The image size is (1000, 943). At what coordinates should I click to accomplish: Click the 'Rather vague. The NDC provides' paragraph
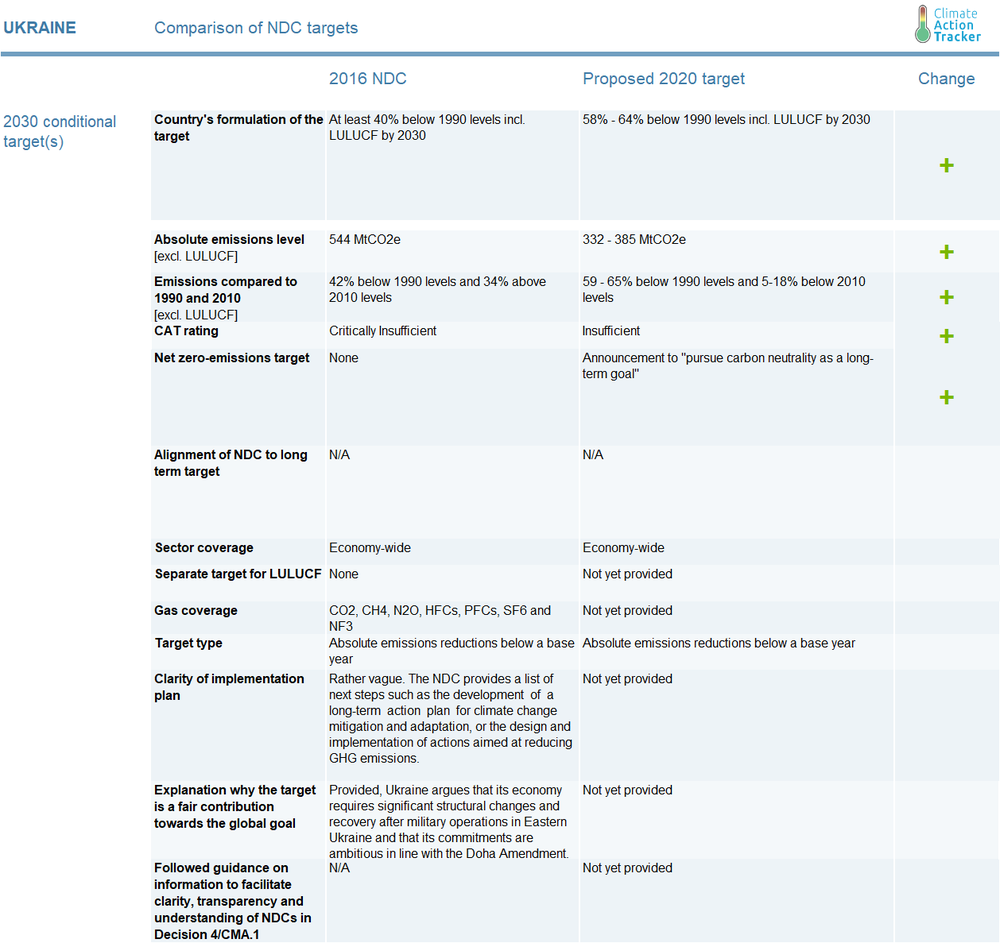point(450,719)
